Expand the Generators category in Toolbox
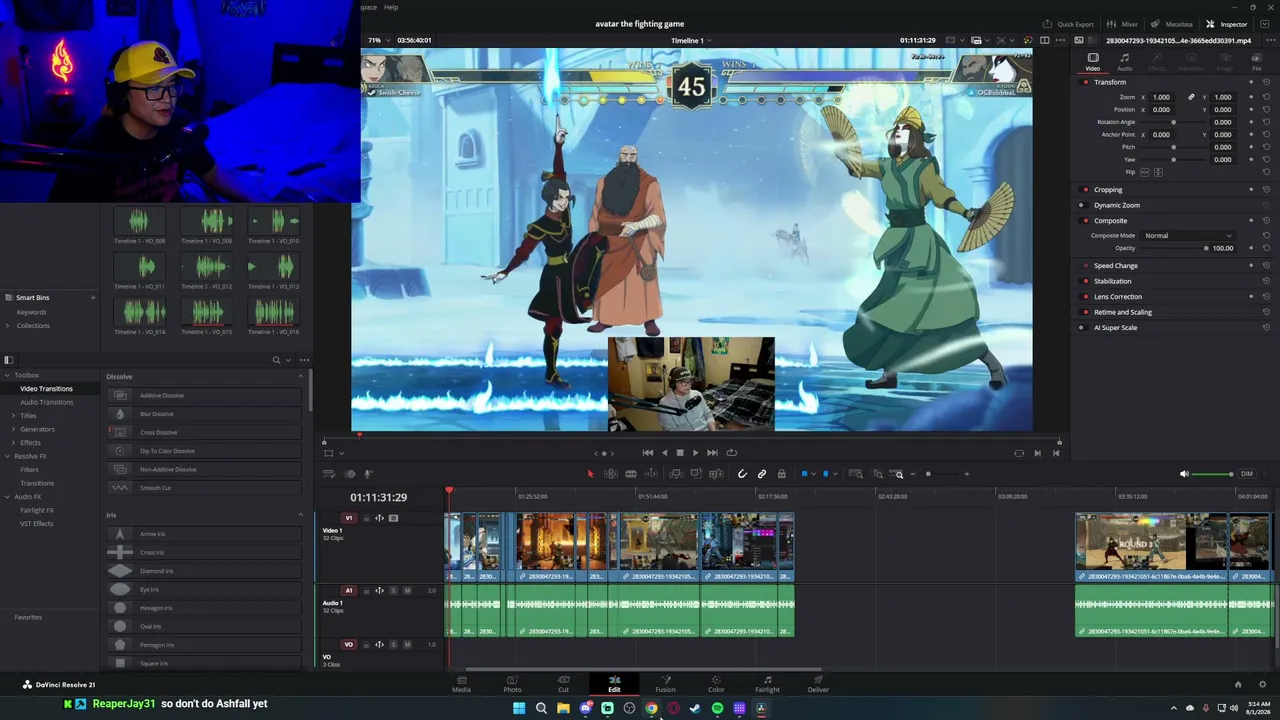Screen dimensions: 1280x720 pyautogui.click(x=13, y=429)
